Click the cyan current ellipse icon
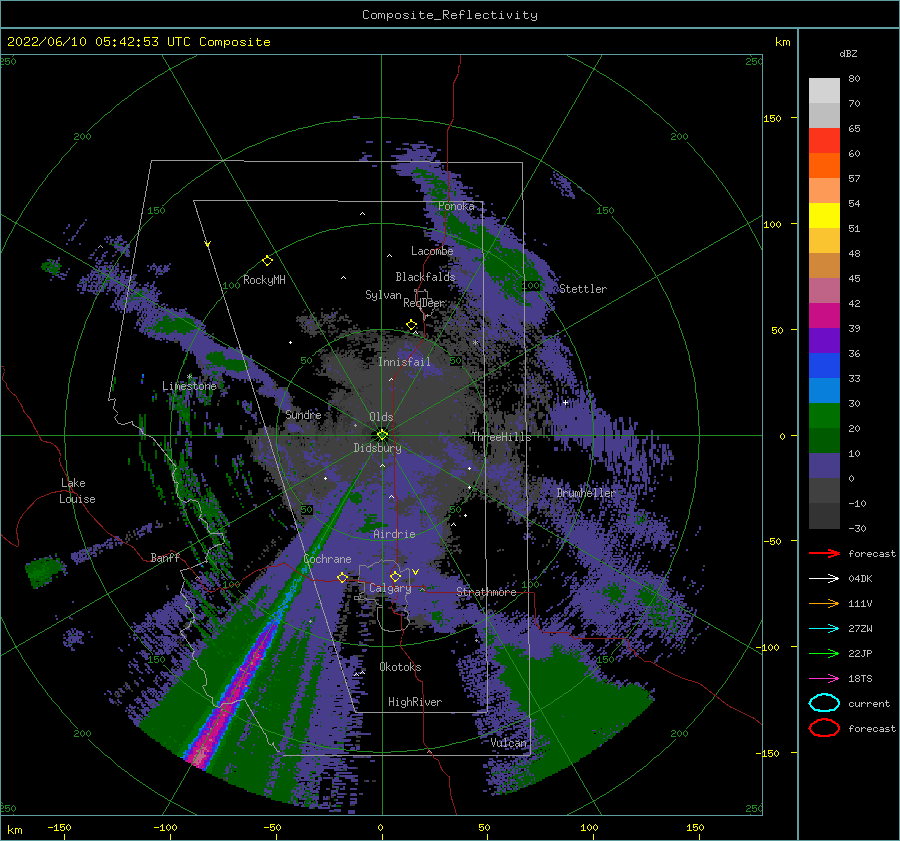The image size is (900, 841). tap(824, 703)
